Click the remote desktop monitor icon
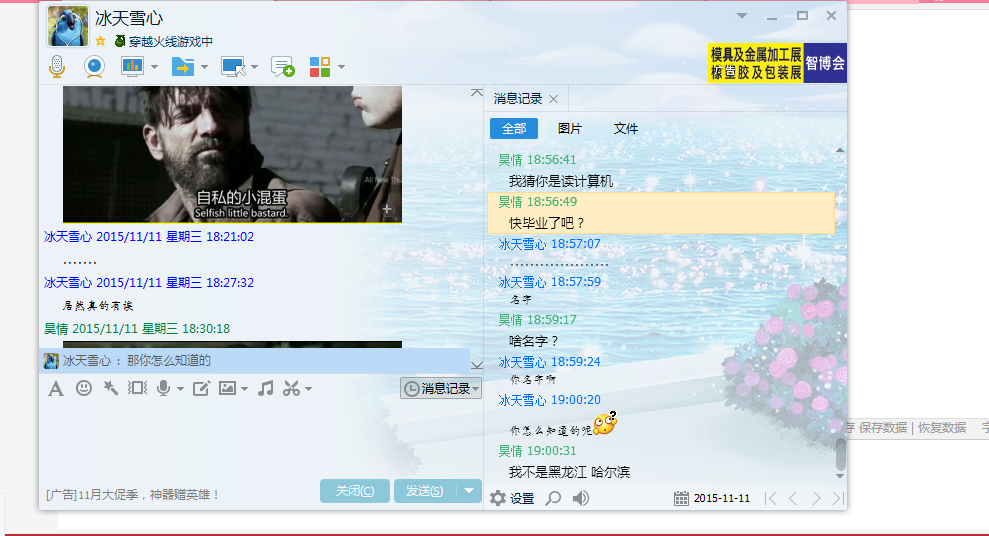The width and height of the screenshot is (989, 536). pyautogui.click(x=233, y=66)
